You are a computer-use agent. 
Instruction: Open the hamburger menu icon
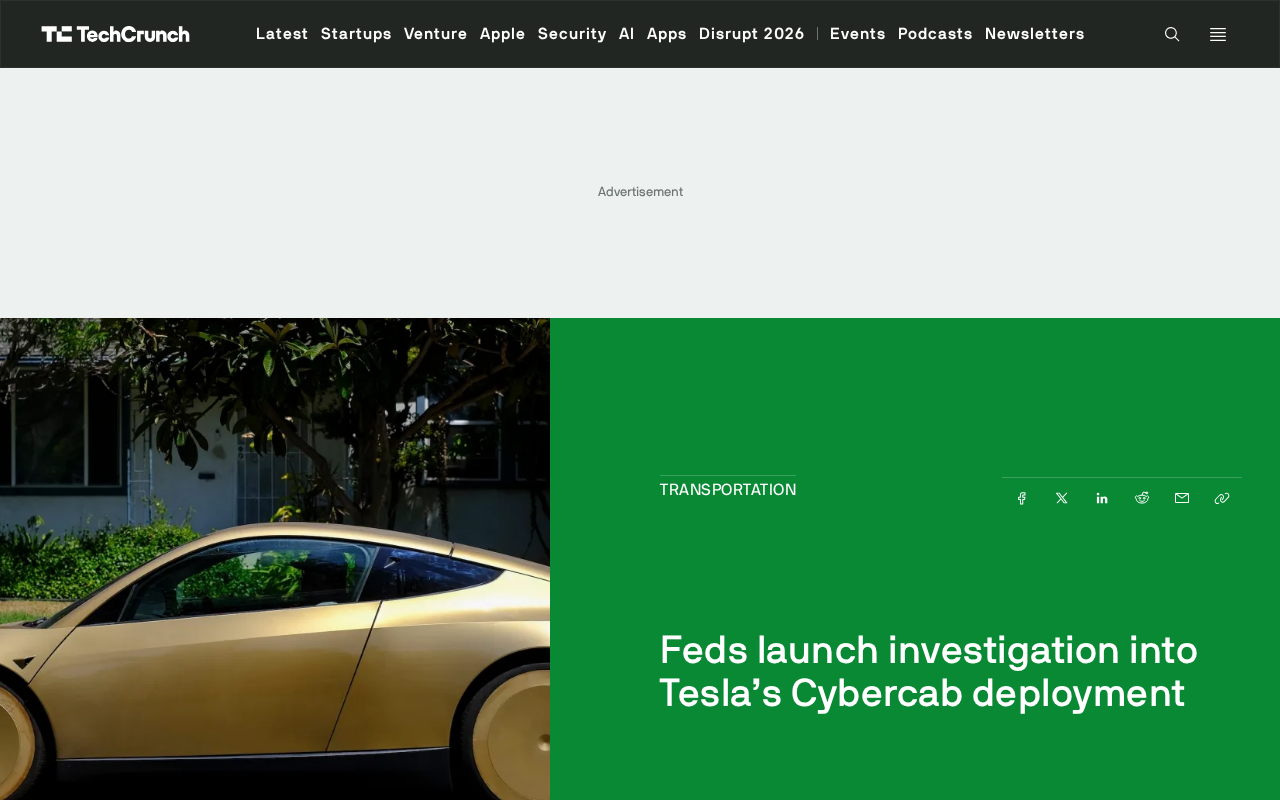(1218, 34)
